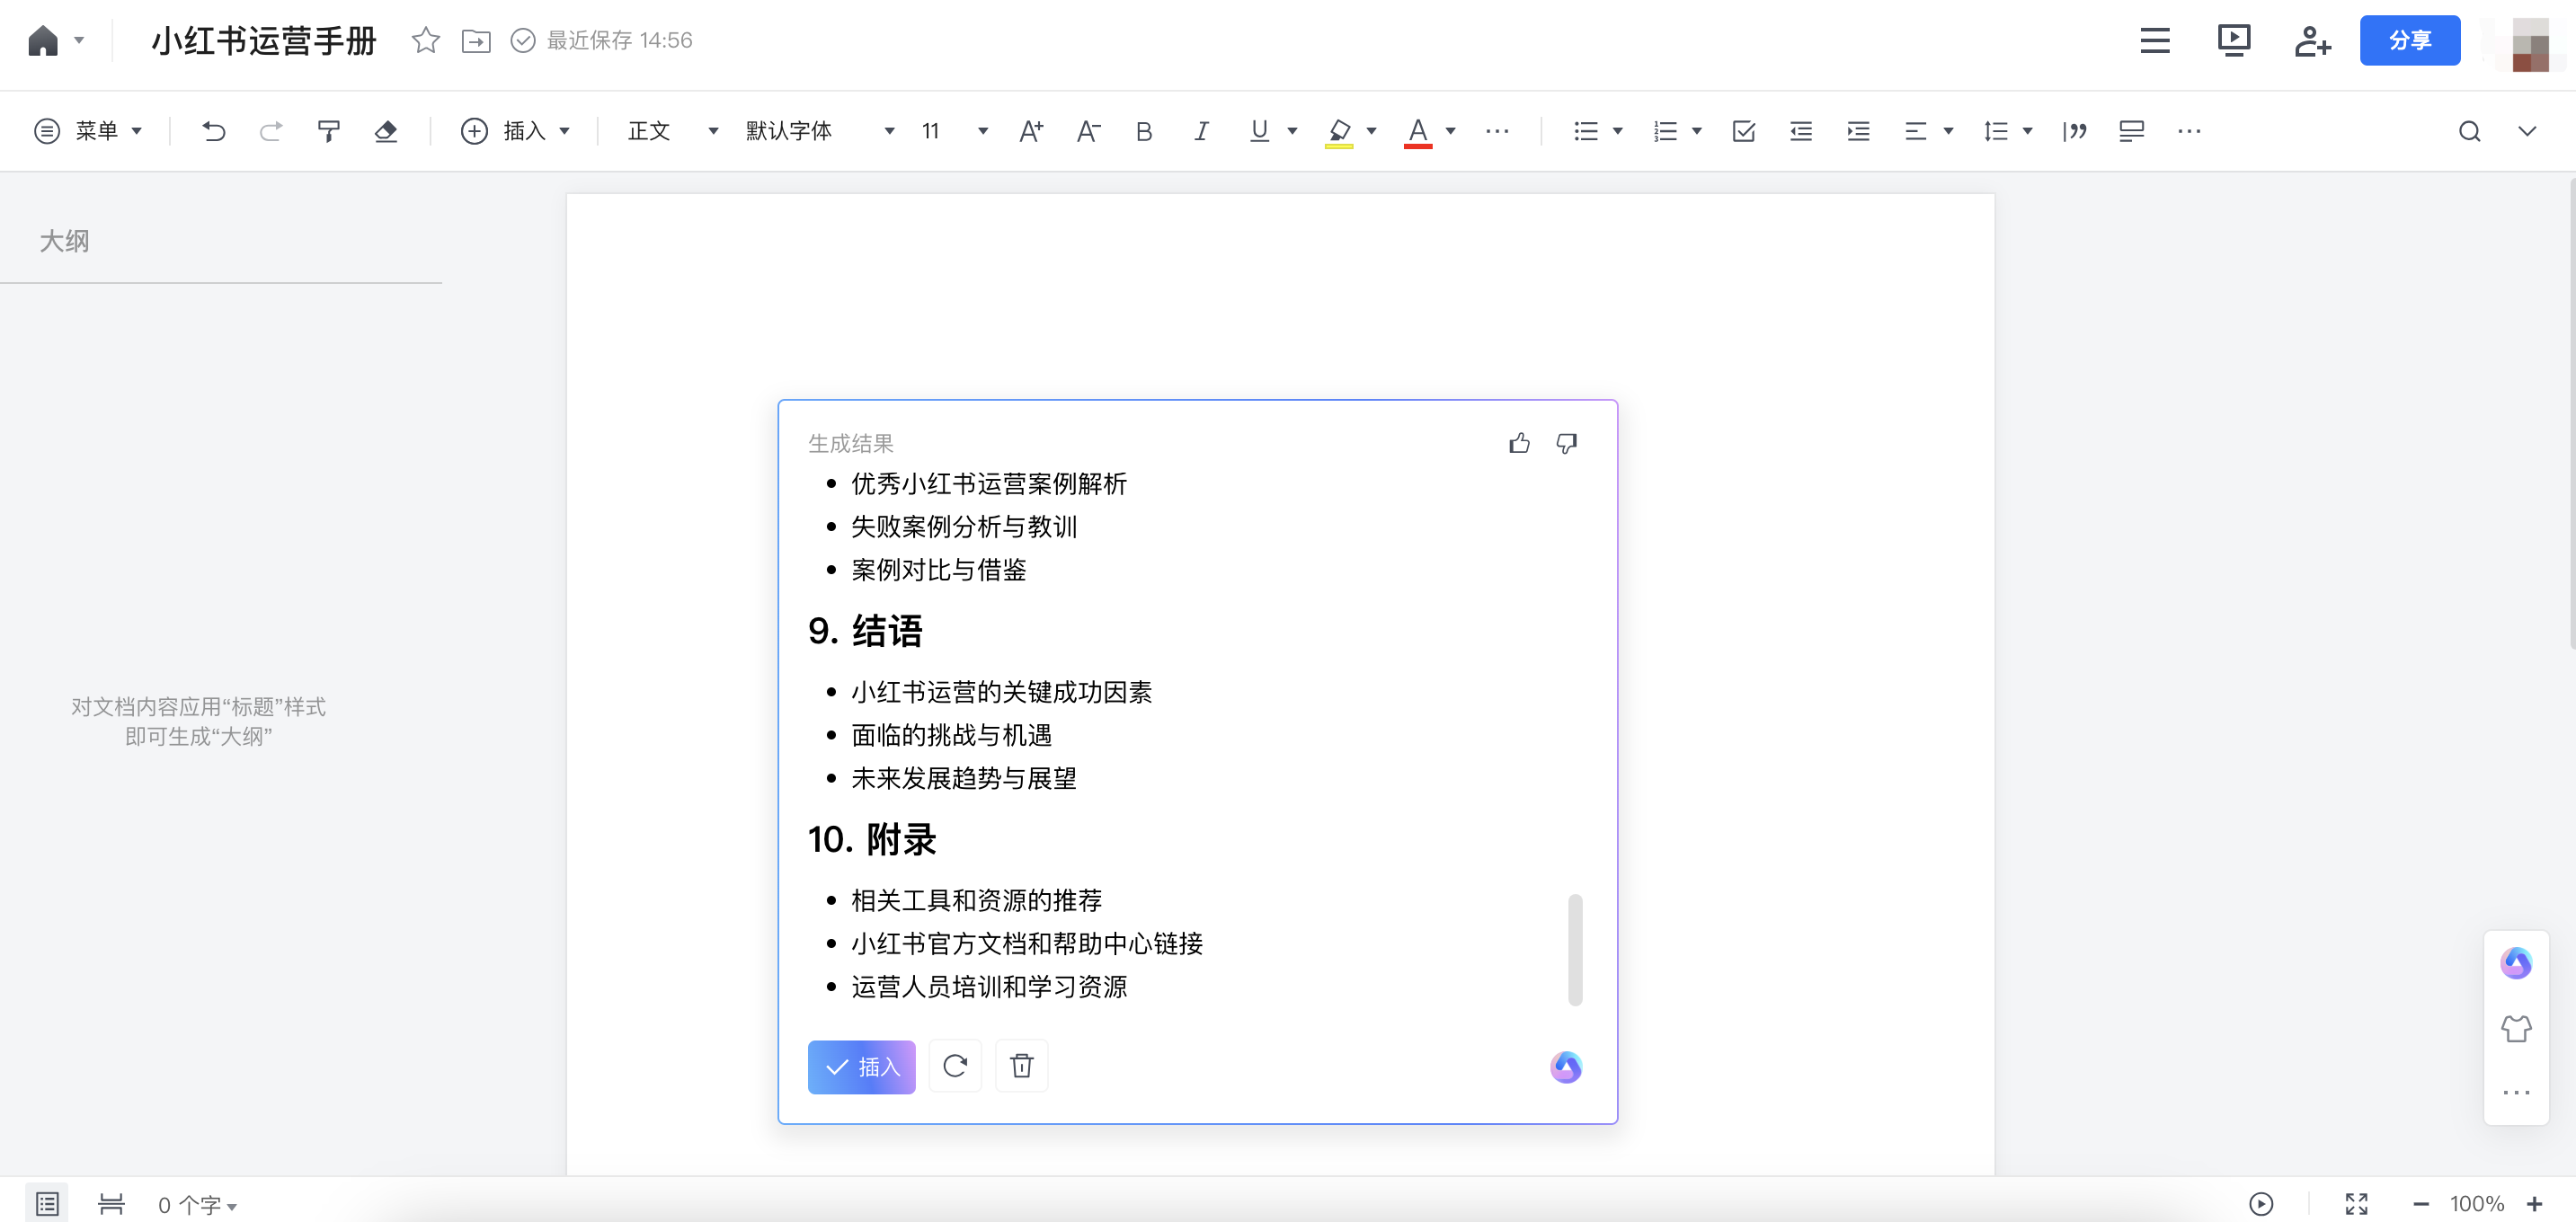Open the skin theme shirt icon
Screen dimensions: 2576x1222
point(2516,1028)
